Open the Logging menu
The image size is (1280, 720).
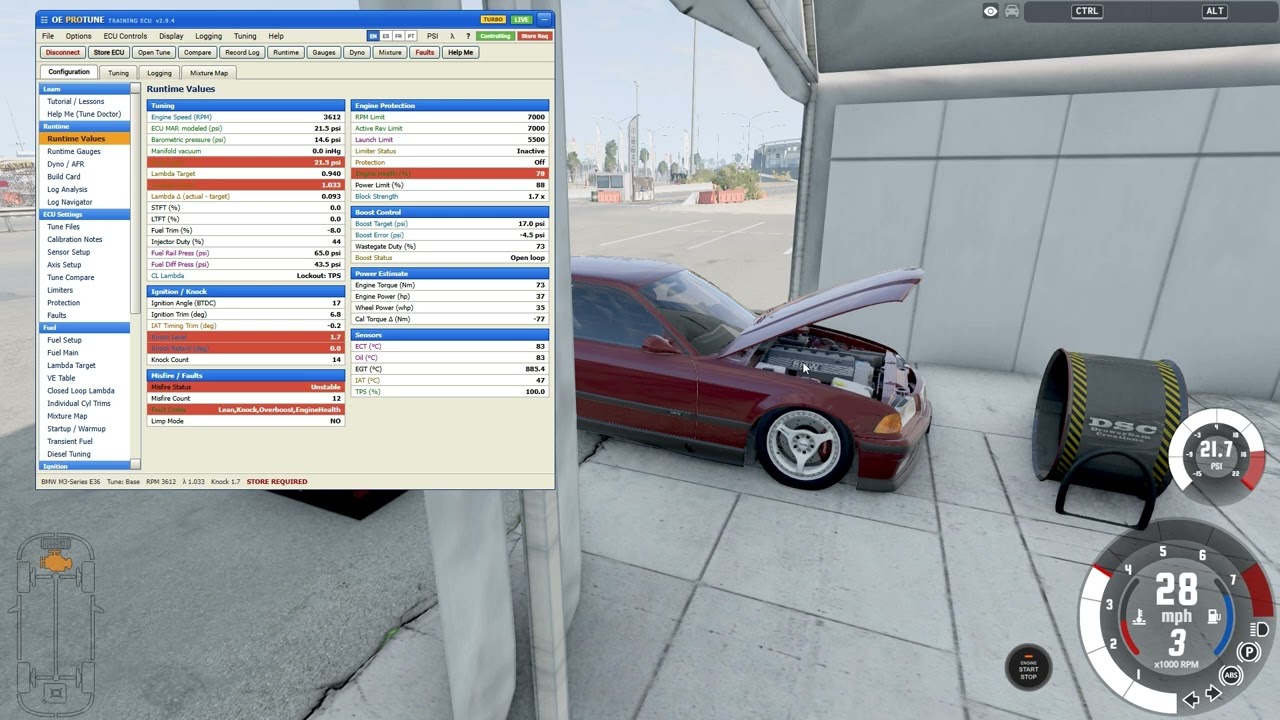click(x=208, y=36)
